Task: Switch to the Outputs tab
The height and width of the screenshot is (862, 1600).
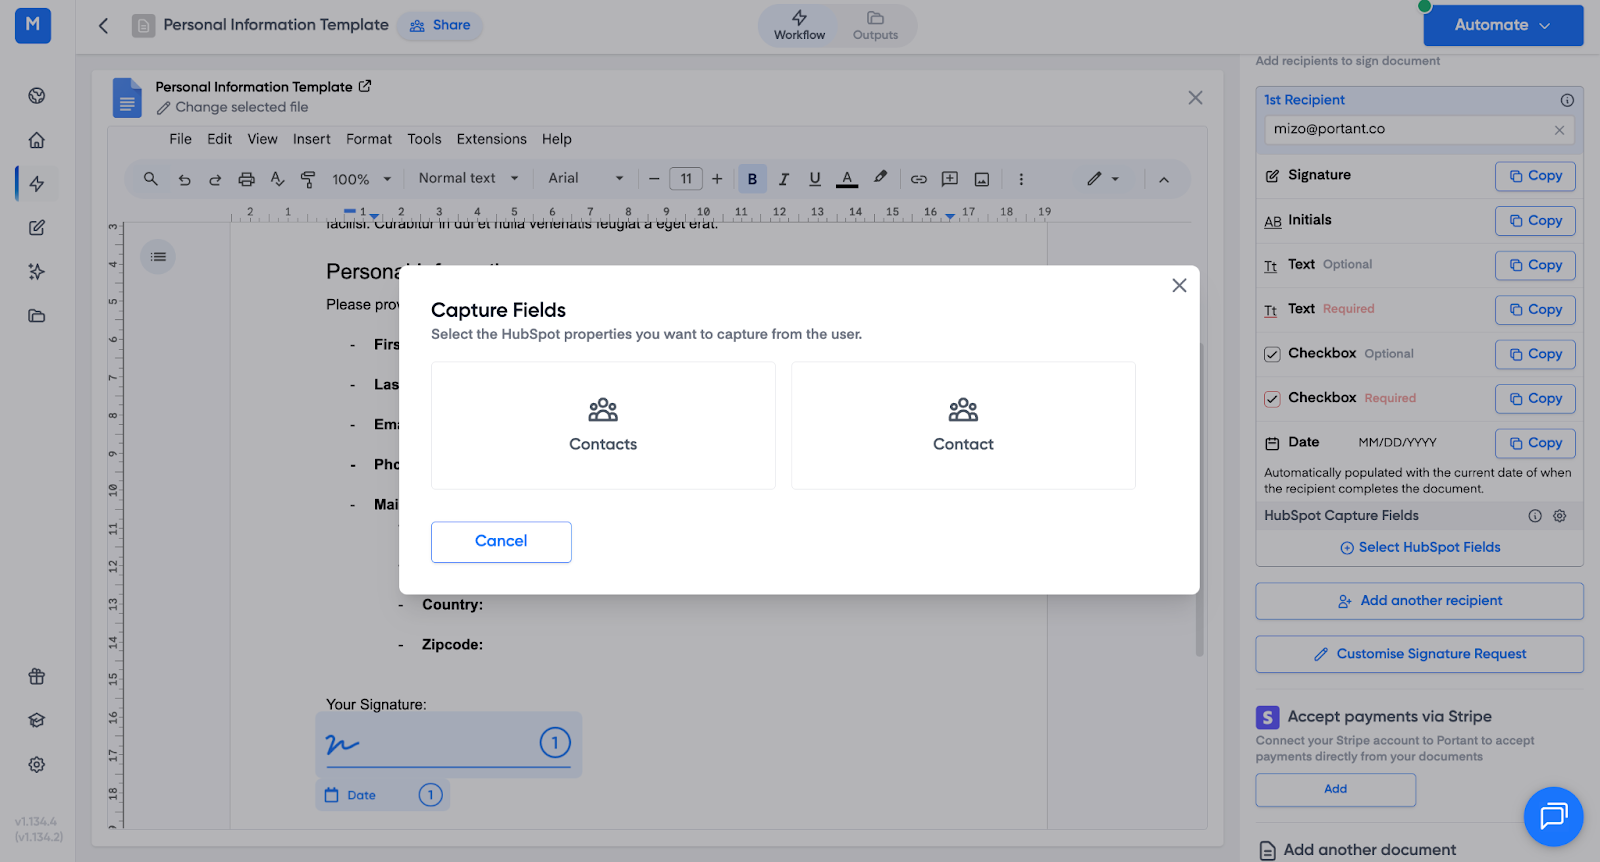Action: (875, 26)
